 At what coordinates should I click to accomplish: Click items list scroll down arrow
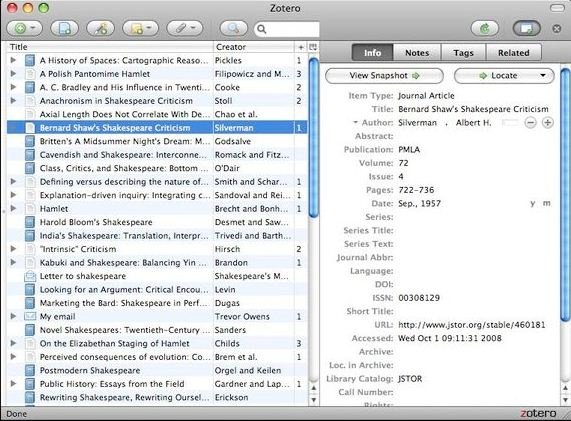tap(313, 400)
